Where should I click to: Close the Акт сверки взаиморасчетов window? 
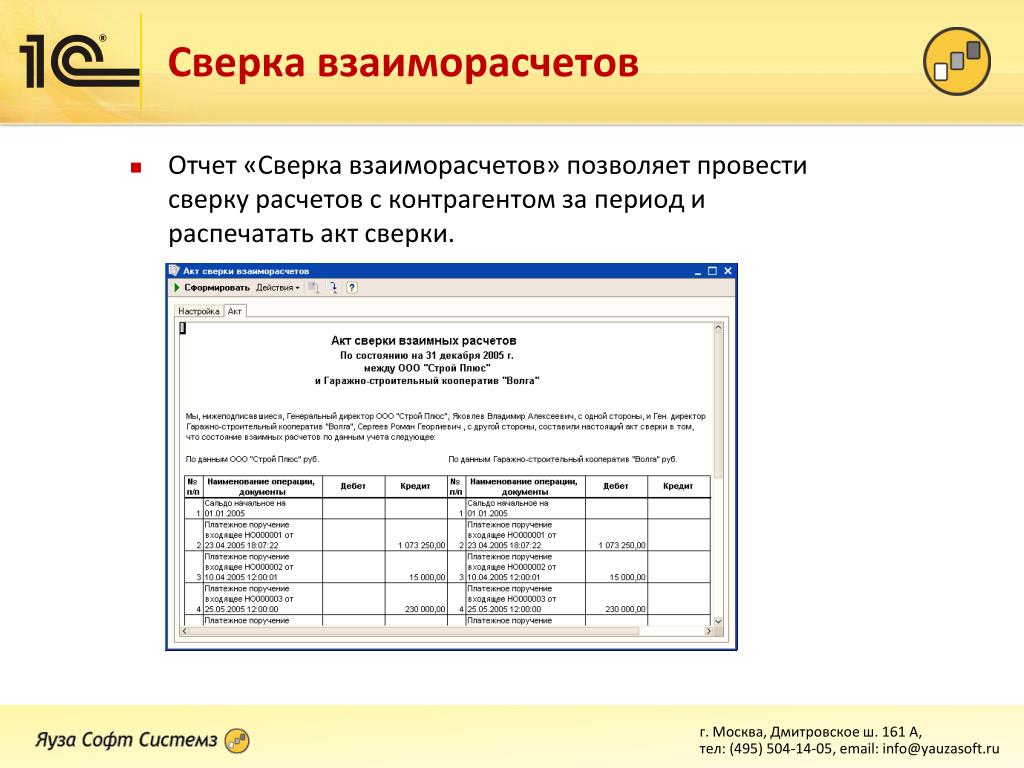[728, 271]
